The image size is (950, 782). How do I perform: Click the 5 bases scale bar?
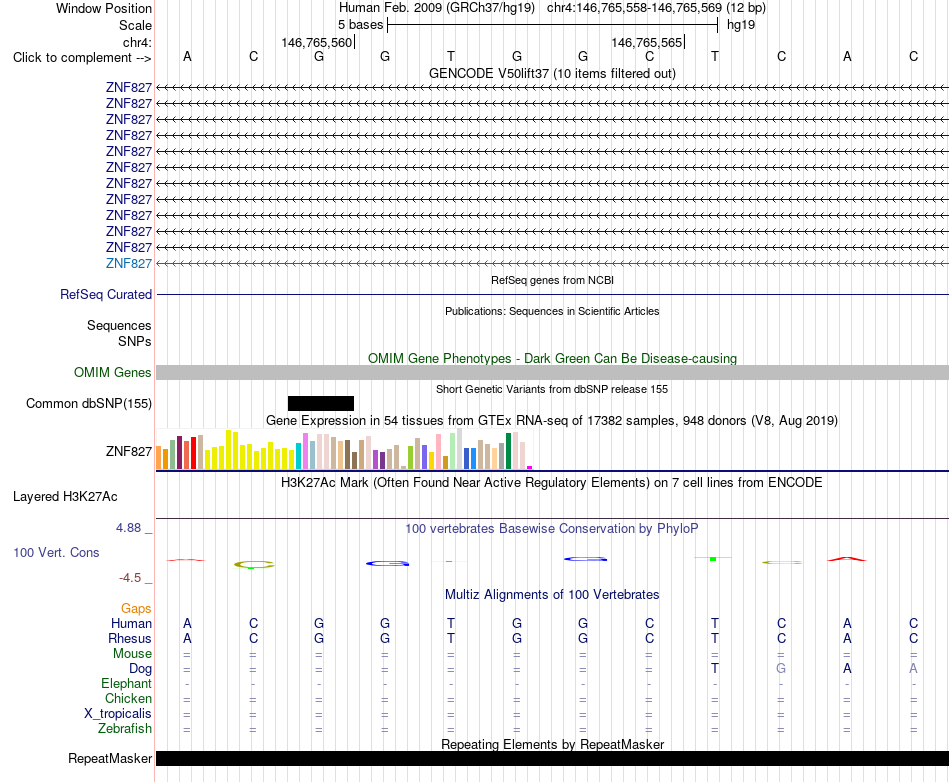point(552,25)
